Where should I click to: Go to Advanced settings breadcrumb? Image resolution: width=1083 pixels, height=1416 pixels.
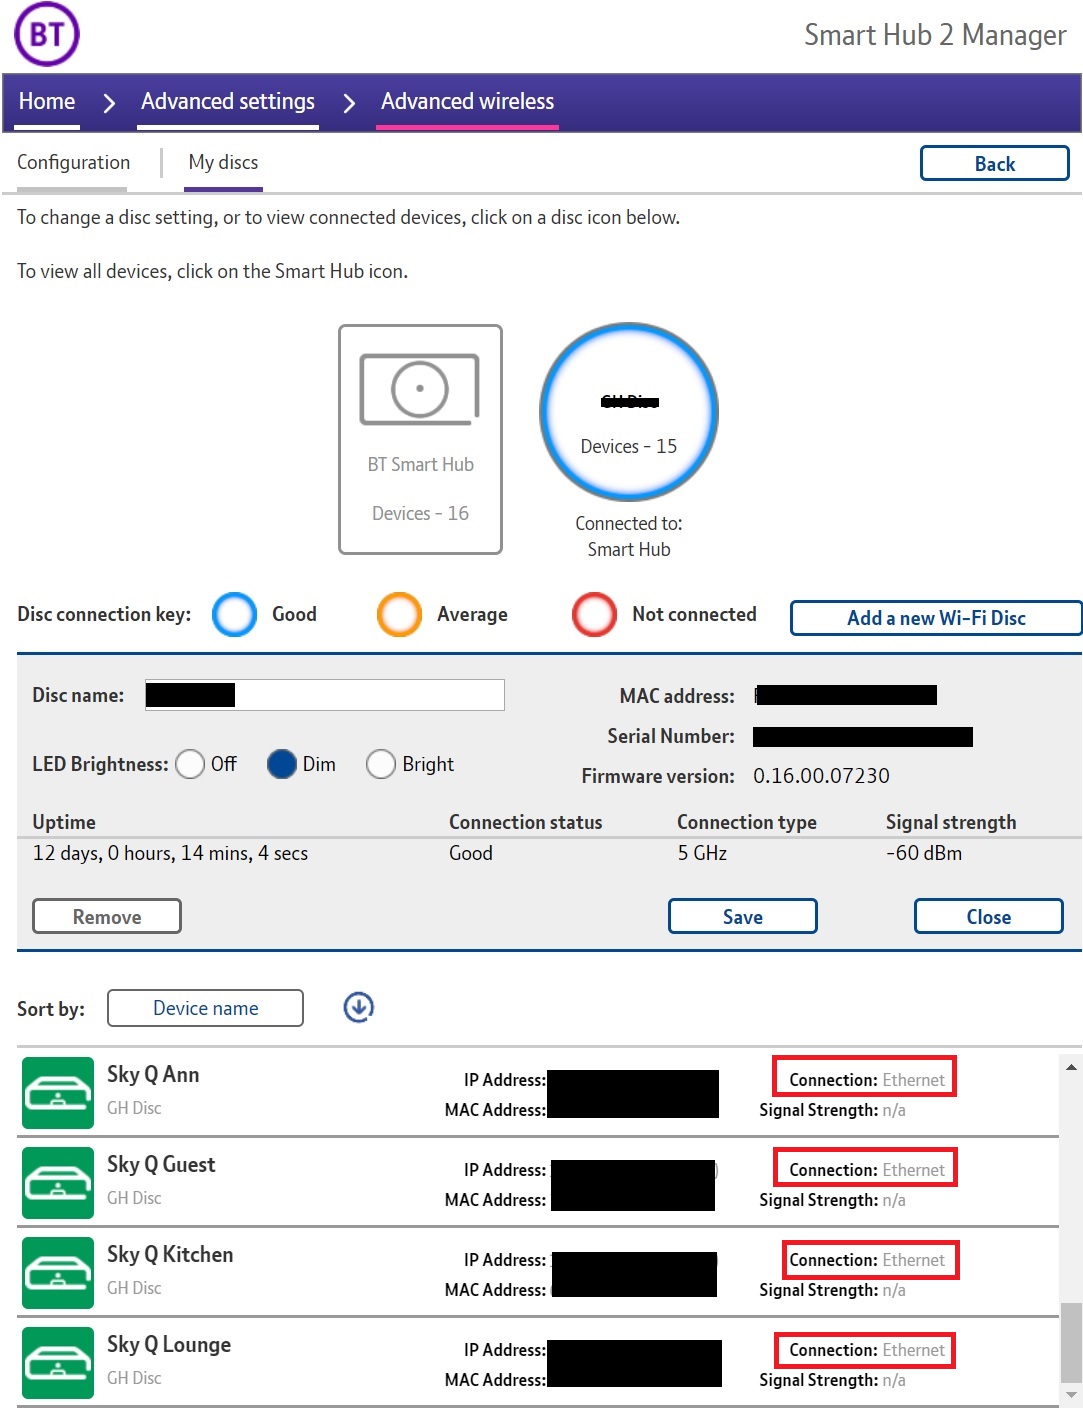[227, 101]
